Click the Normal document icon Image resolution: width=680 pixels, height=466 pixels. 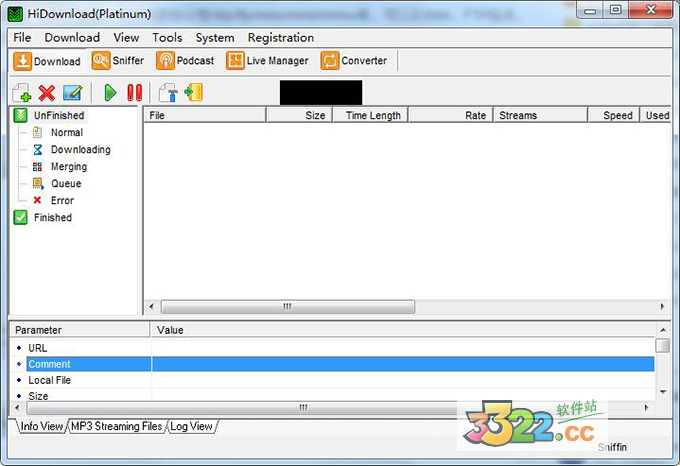pos(38,132)
